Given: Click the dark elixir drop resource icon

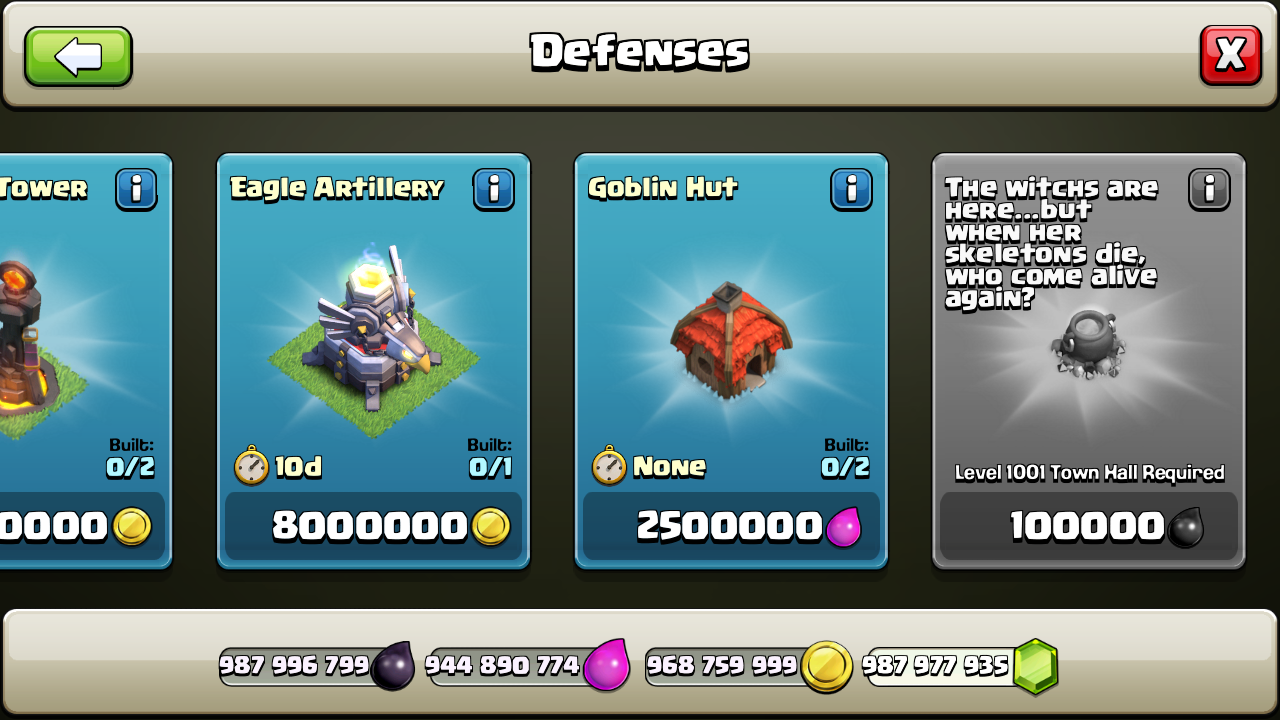Looking at the screenshot, I should click(x=392, y=666).
